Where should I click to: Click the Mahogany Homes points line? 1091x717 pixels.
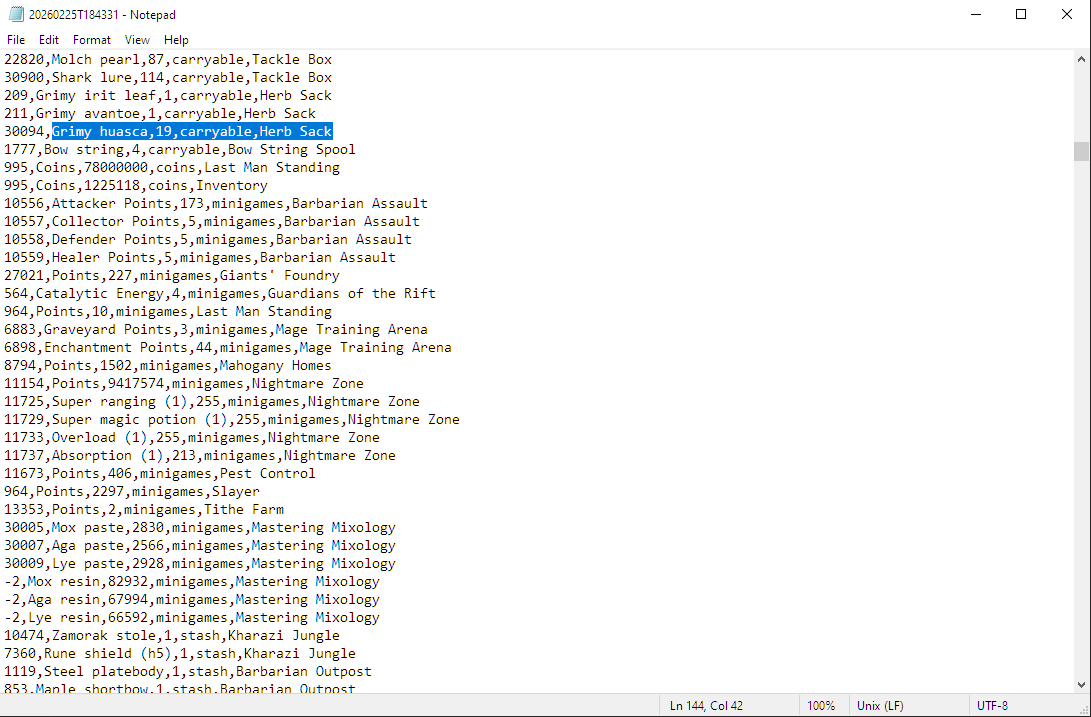coord(168,366)
